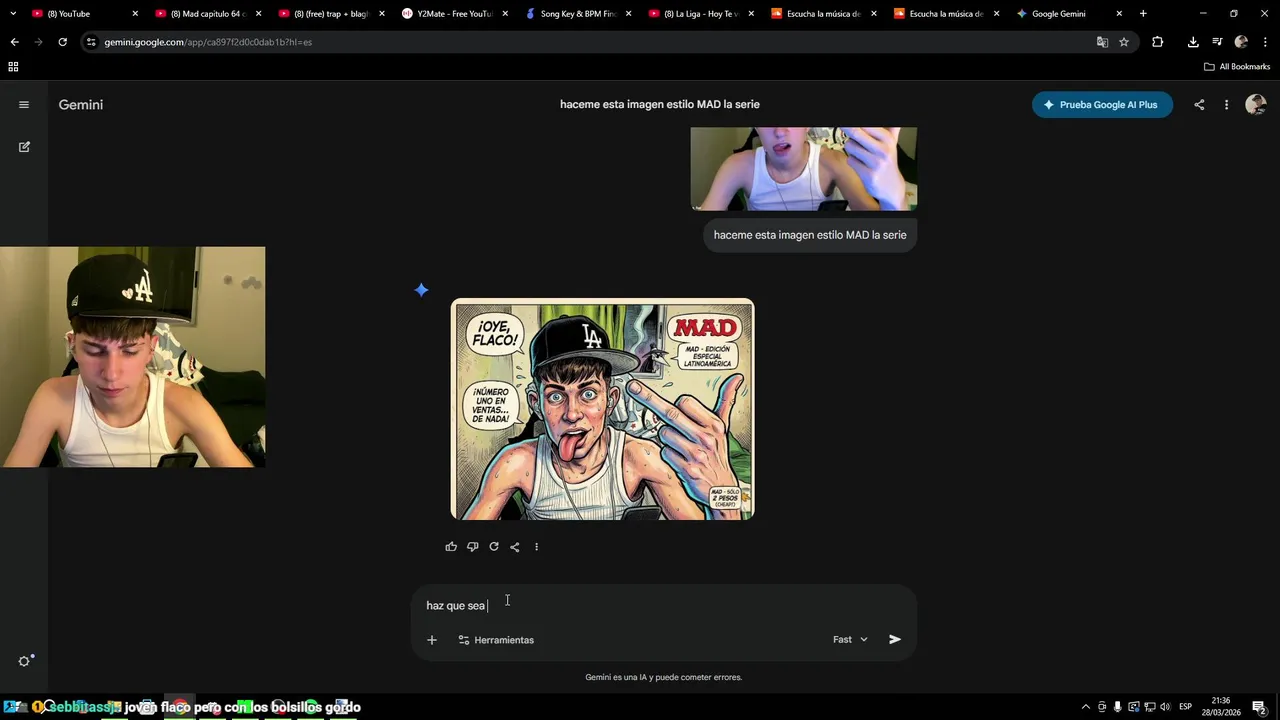The width and height of the screenshot is (1280, 720).
Task: Open the media control icon in the toolbar
Action: 1217,42
